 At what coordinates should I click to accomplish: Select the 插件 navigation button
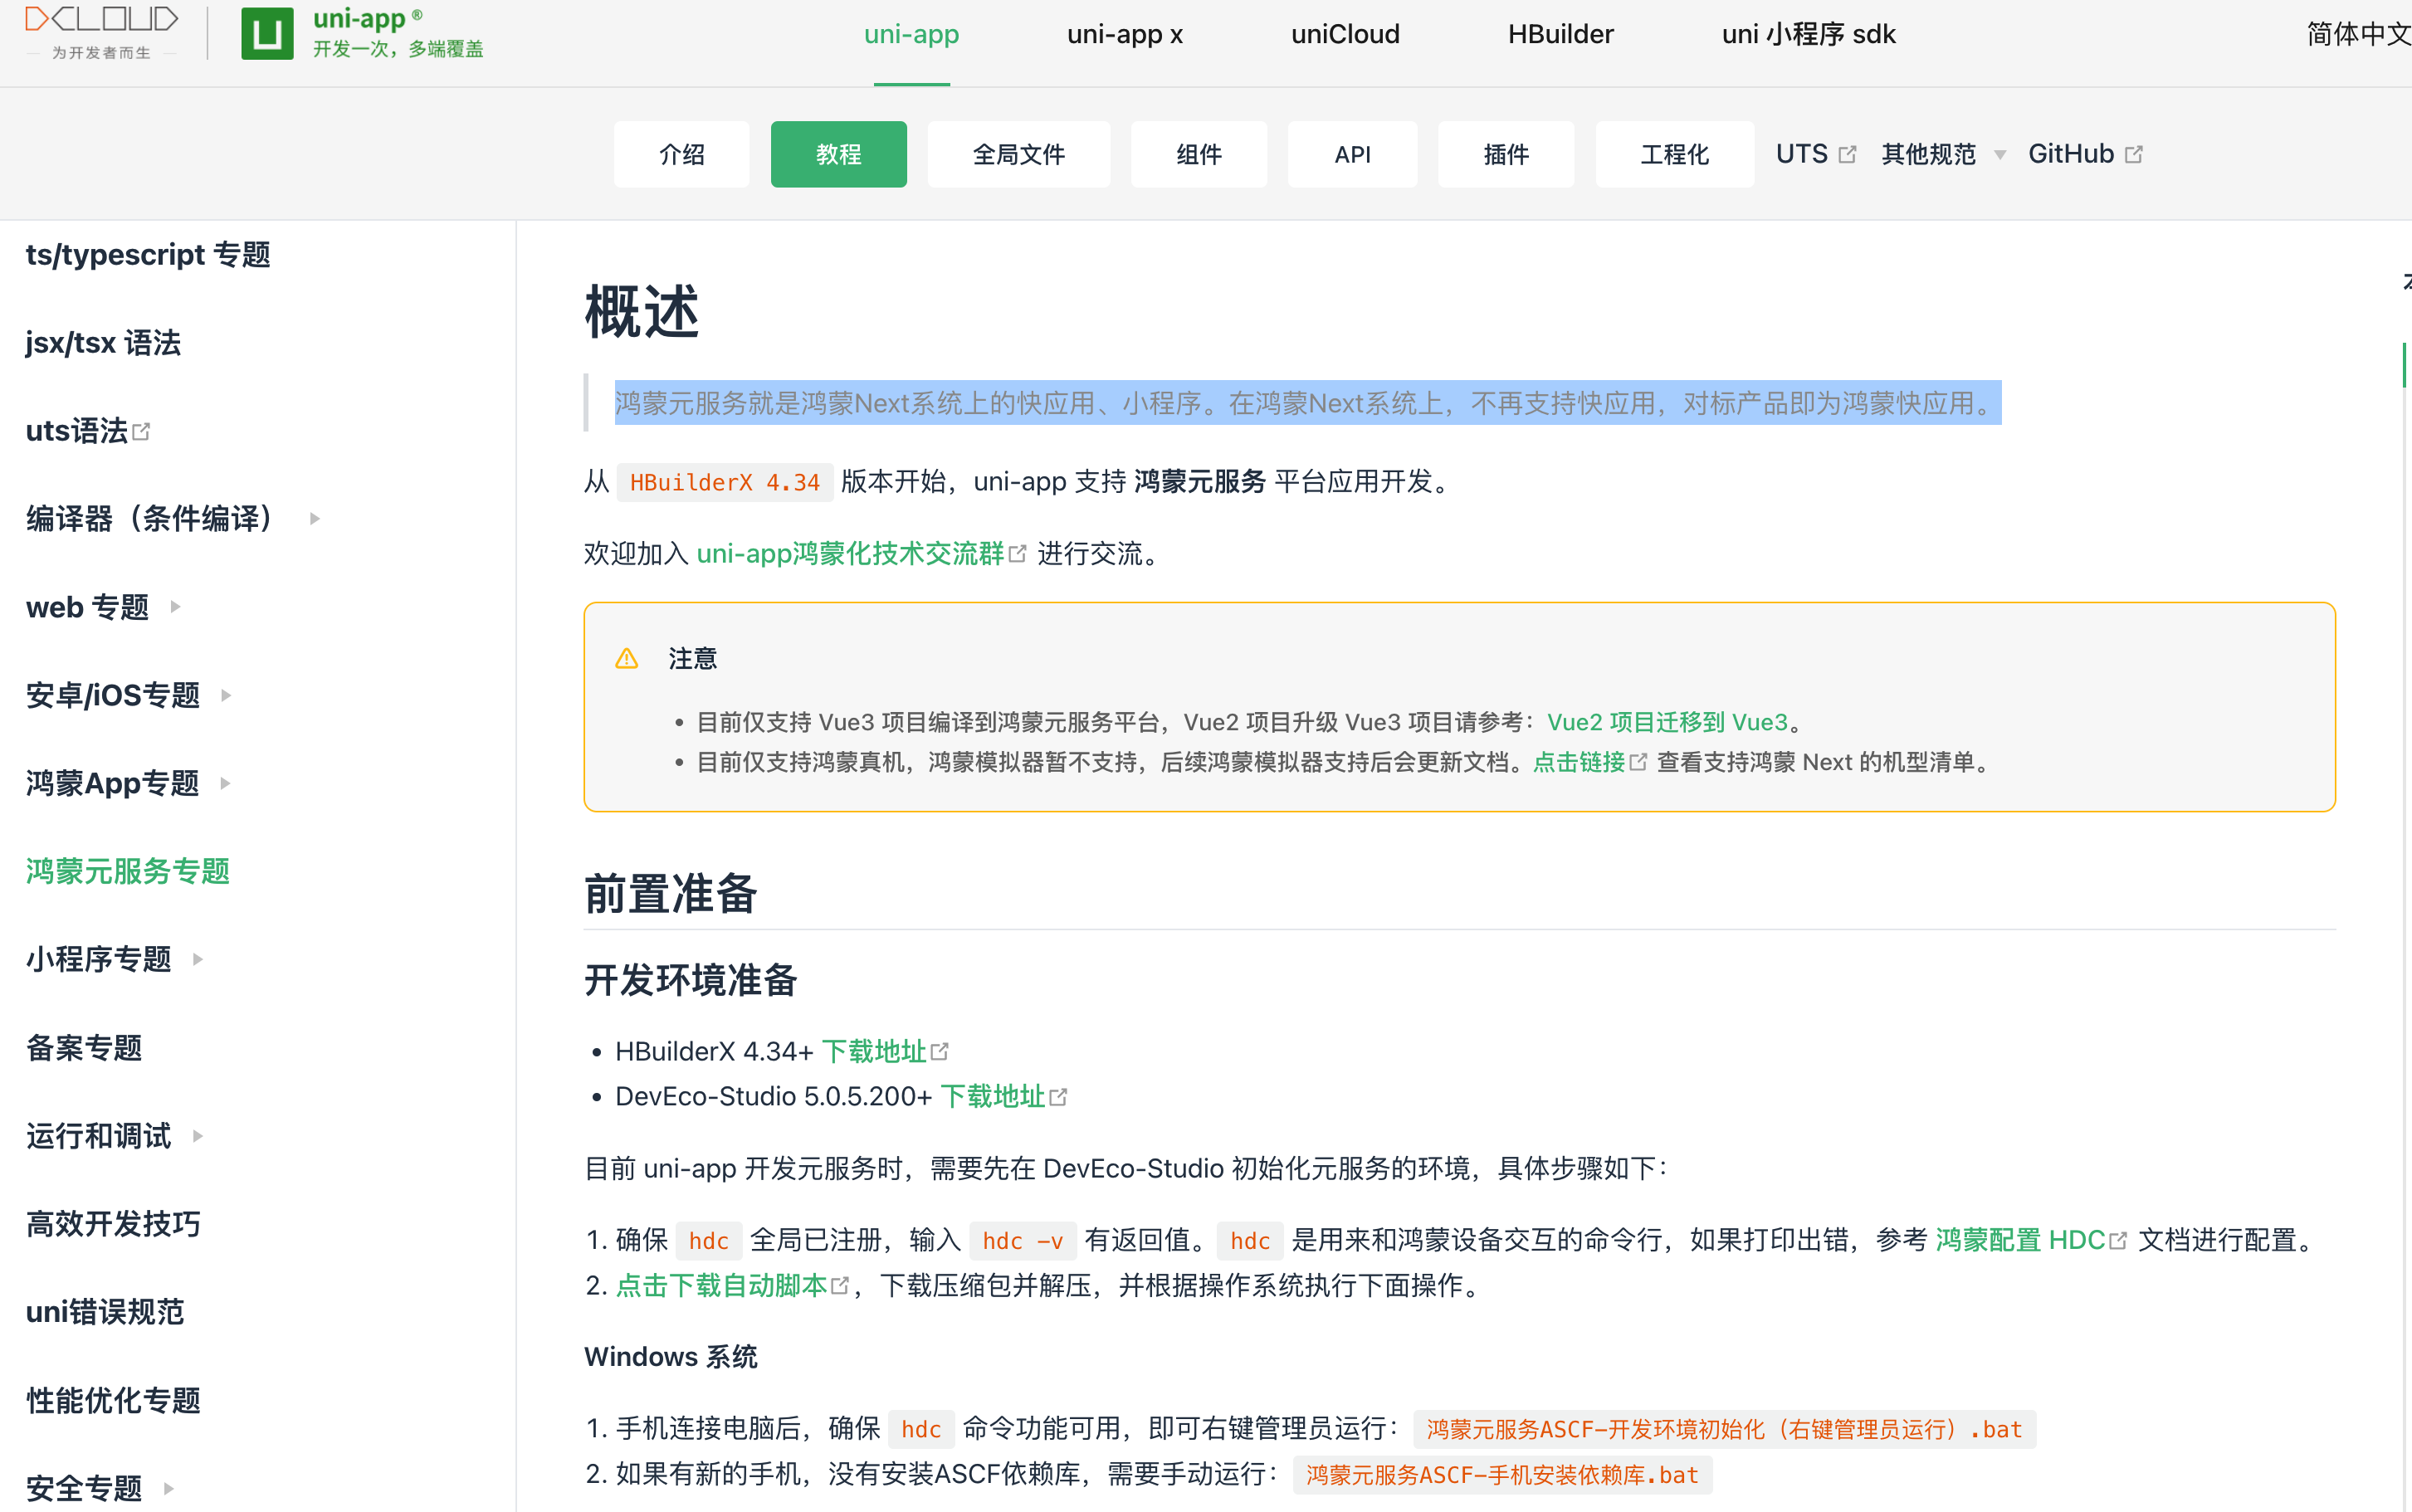(1506, 154)
